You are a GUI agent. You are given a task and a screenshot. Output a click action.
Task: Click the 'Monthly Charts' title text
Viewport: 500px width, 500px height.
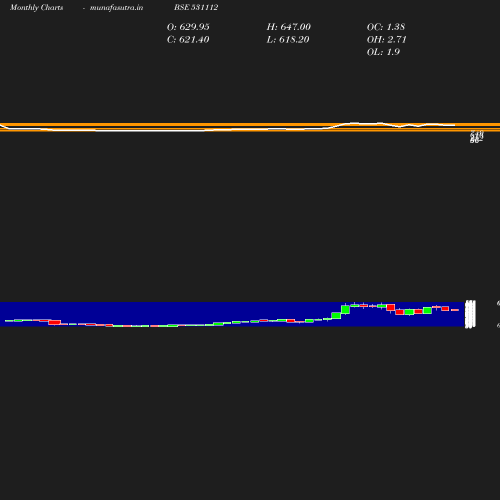[36, 7]
